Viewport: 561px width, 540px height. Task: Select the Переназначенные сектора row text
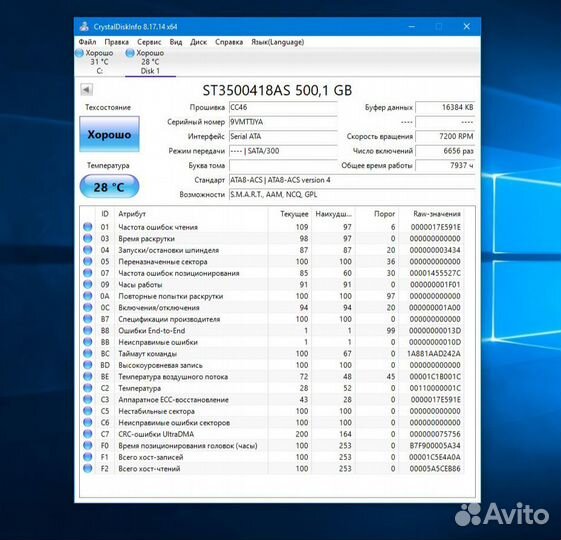[163, 262]
